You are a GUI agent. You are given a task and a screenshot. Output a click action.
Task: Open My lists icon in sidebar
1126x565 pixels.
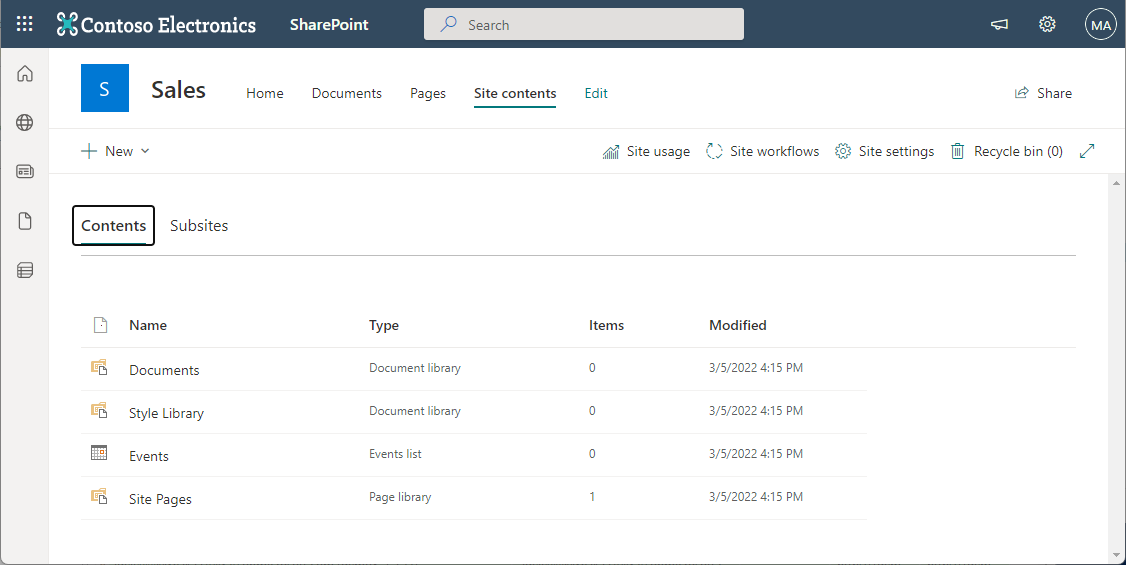coord(25,270)
